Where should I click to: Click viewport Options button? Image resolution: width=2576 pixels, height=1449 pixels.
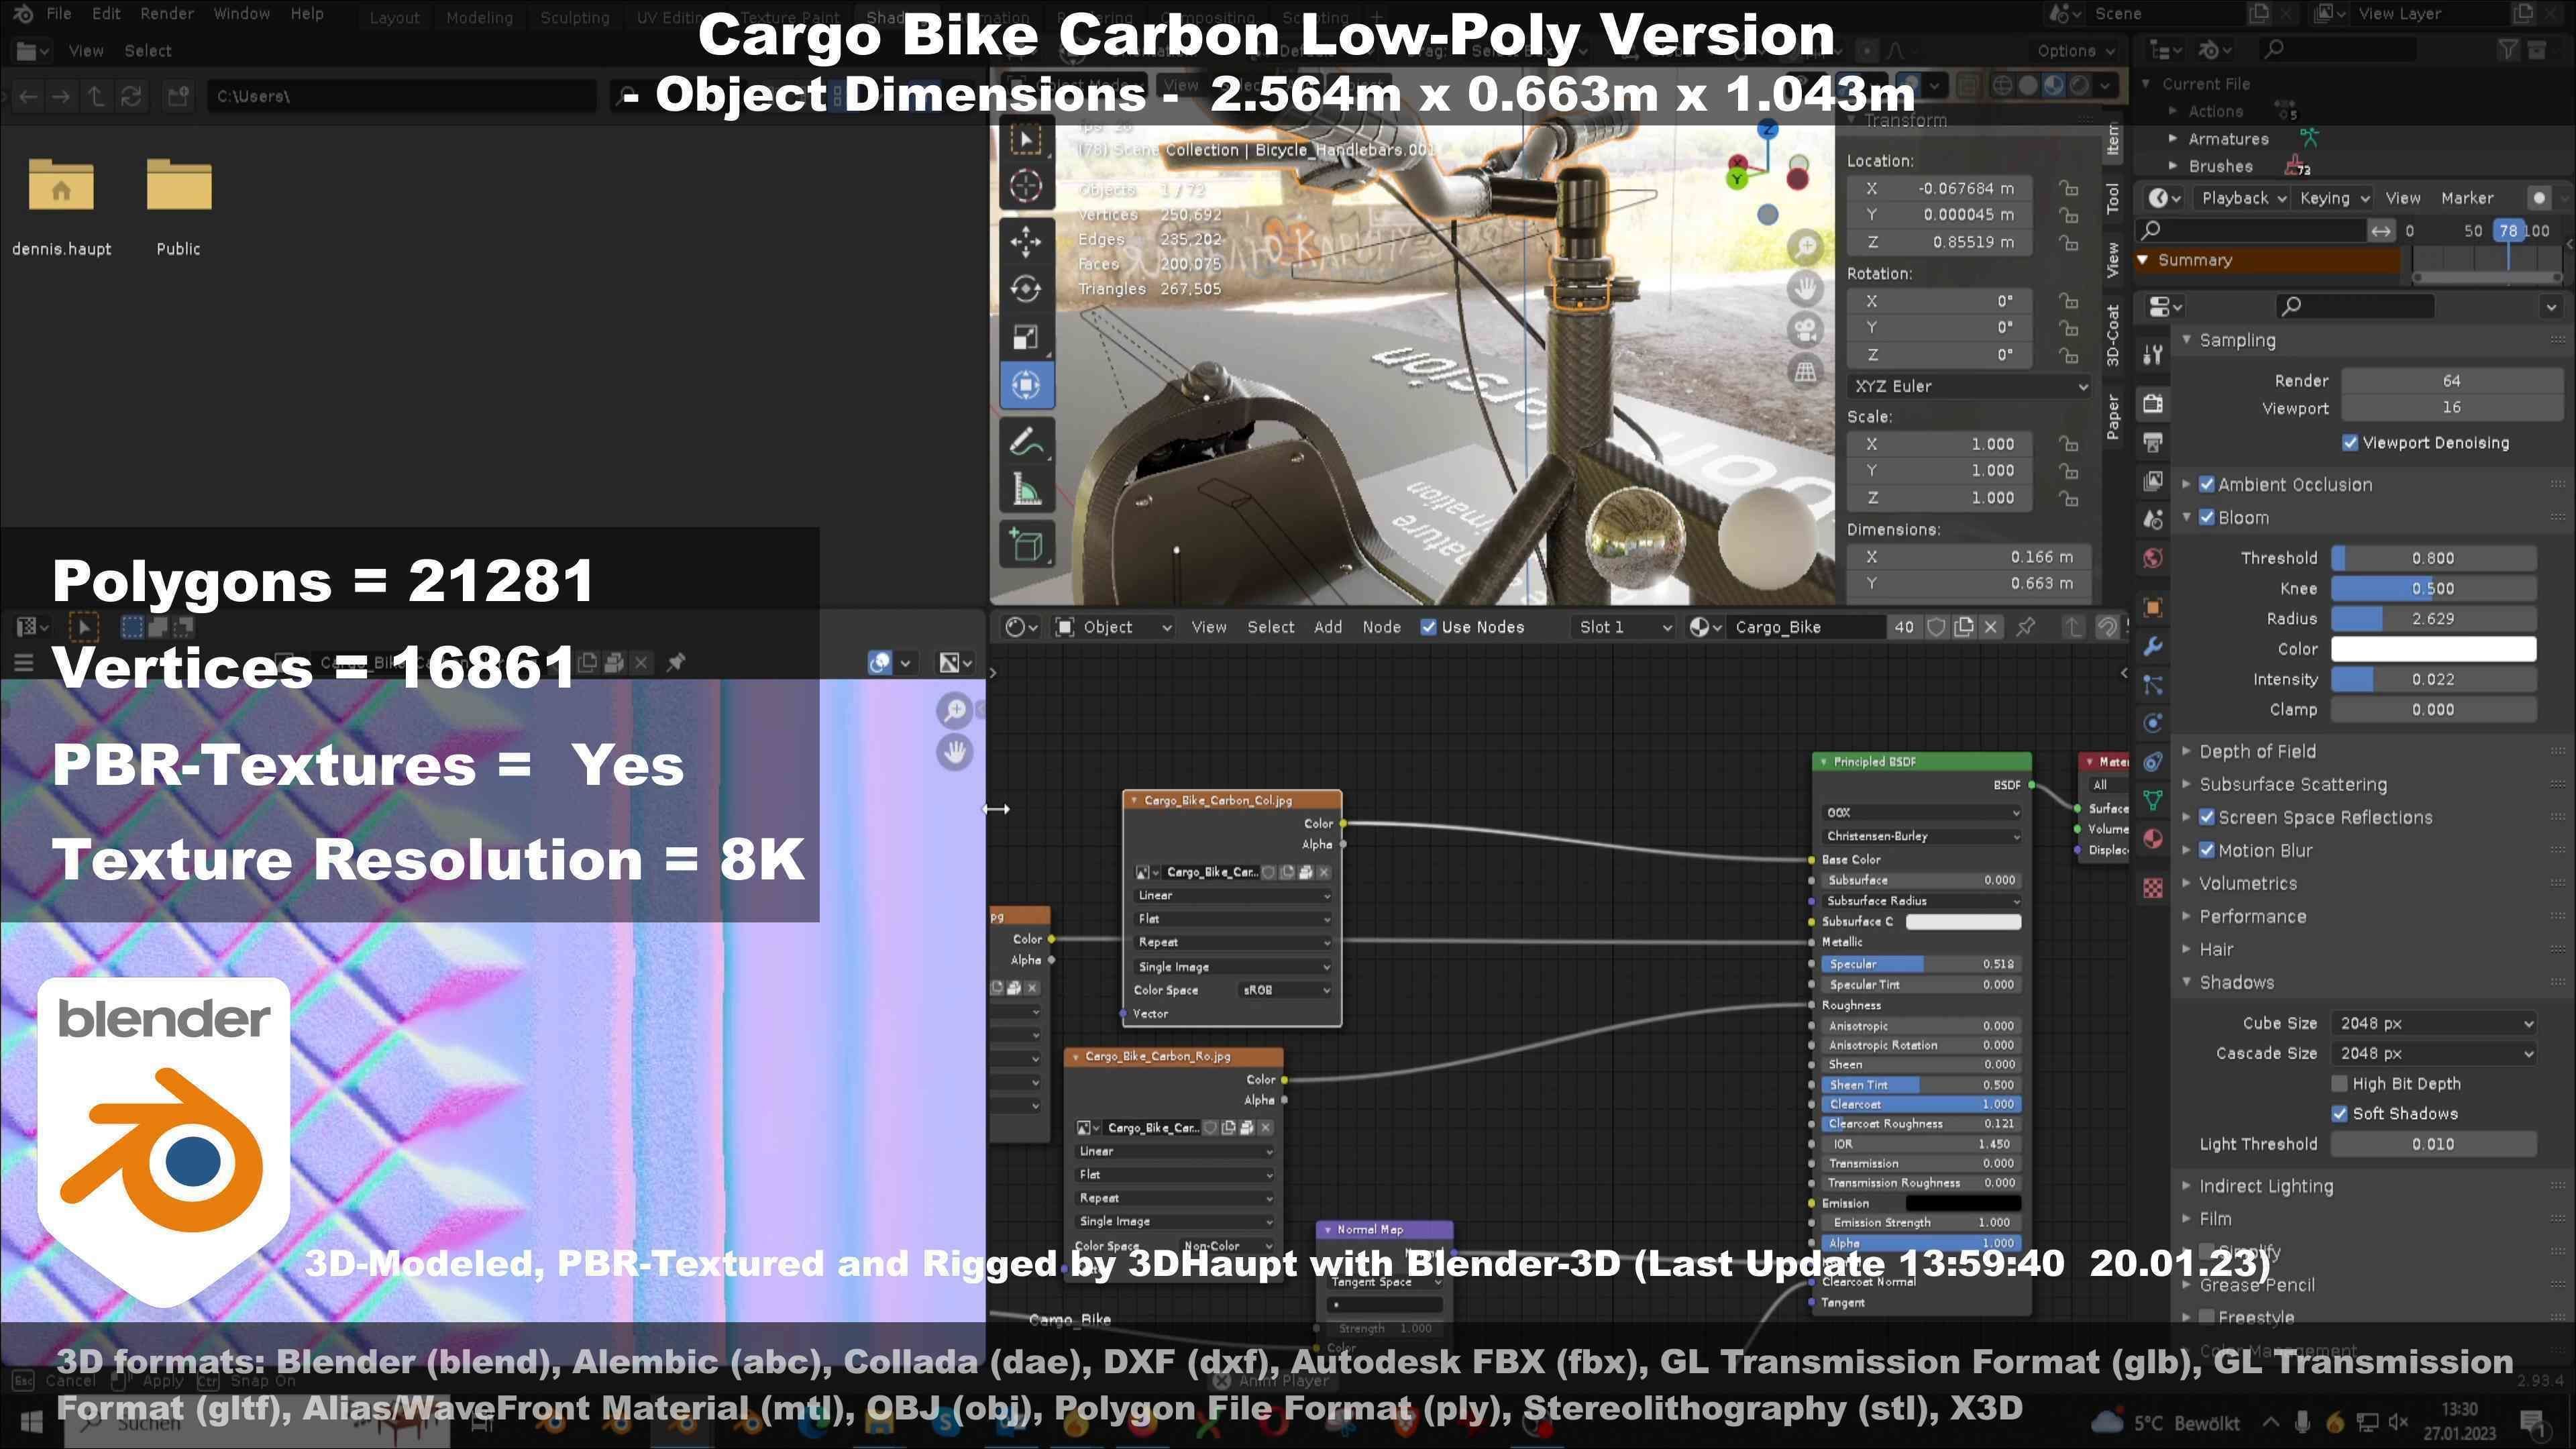click(x=2075, y=51)
